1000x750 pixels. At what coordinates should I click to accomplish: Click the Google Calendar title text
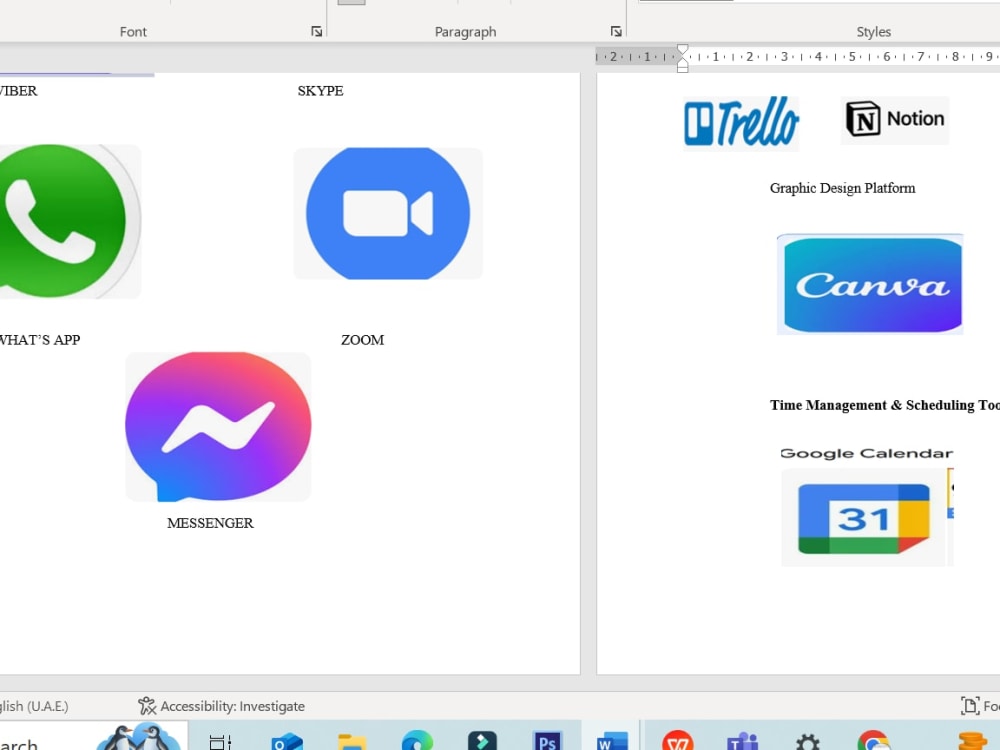pyautogui.click(x=866, y=453)
